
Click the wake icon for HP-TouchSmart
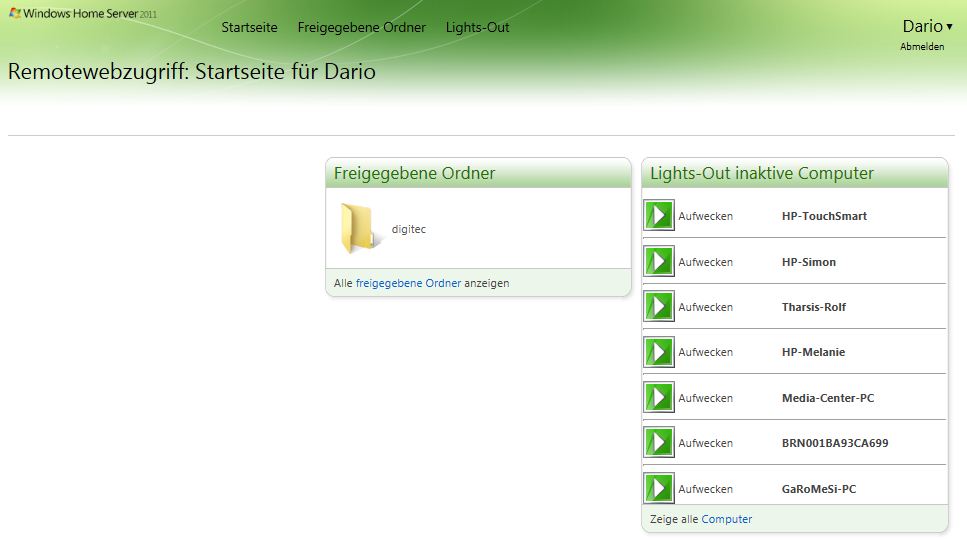click(x=659, y=216)
